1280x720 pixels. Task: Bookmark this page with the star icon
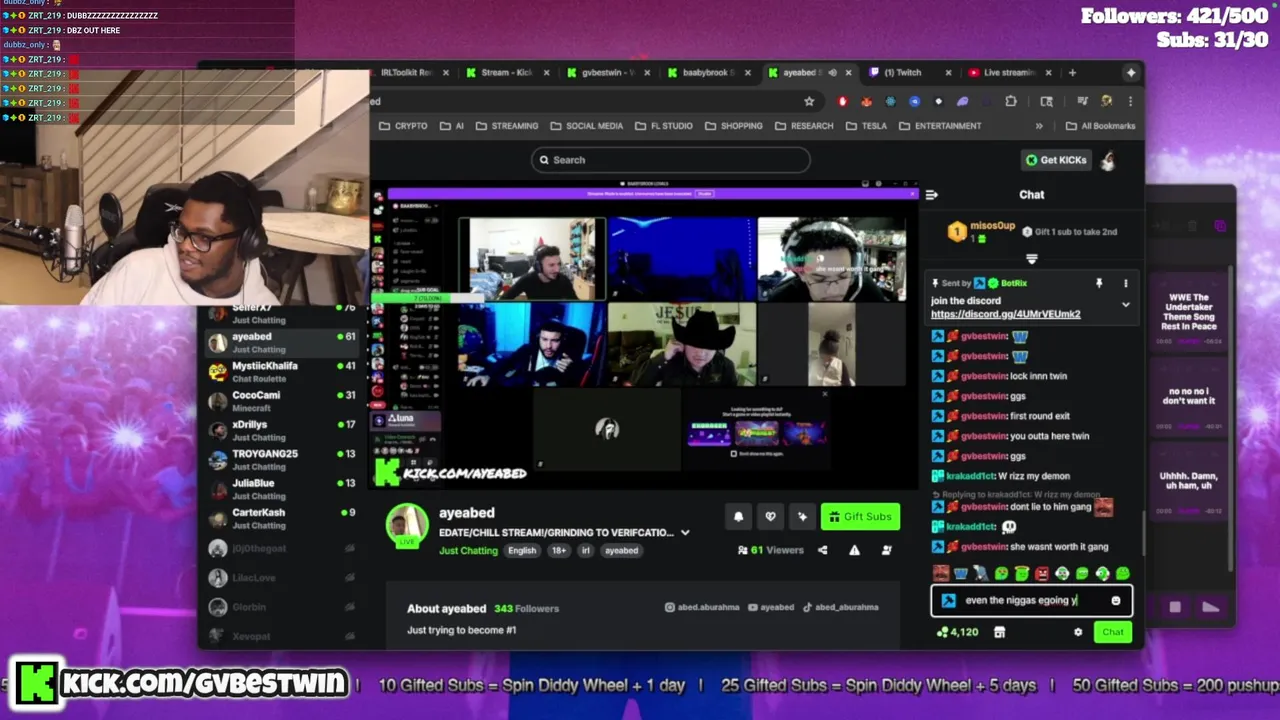tap(809, 101)
